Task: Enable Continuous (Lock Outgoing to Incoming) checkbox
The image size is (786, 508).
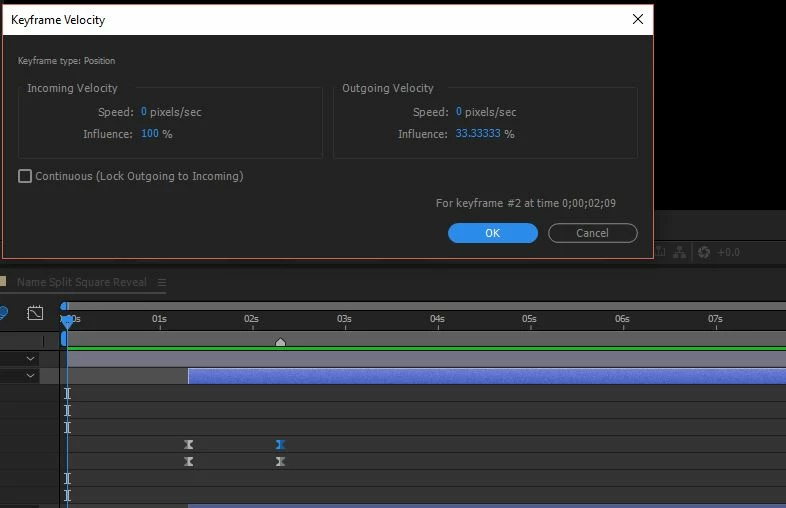Action: (25, 176)
